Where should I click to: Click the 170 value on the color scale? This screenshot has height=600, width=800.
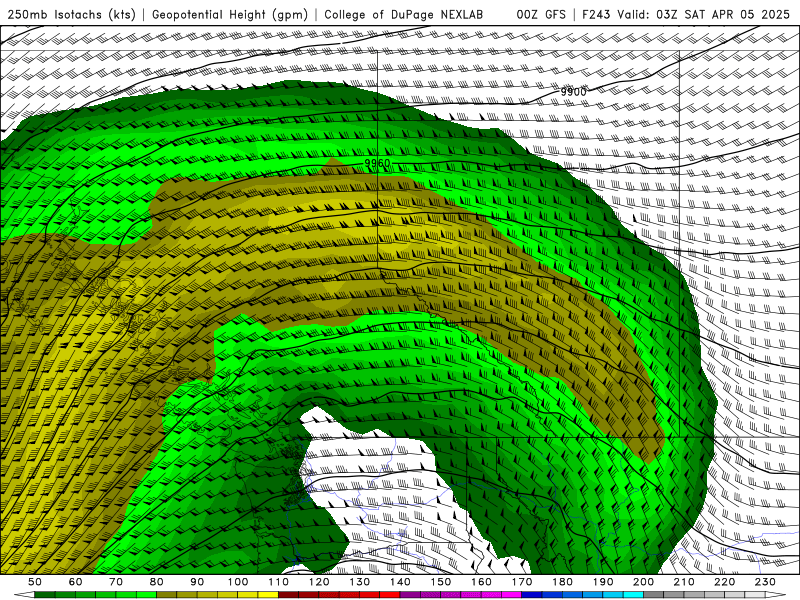[522, 582]
